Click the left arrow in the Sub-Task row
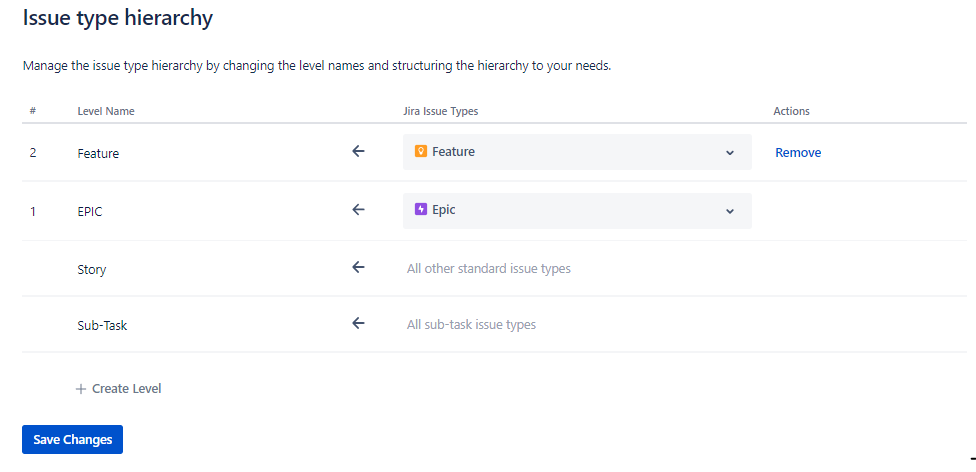 click(359, 324)
